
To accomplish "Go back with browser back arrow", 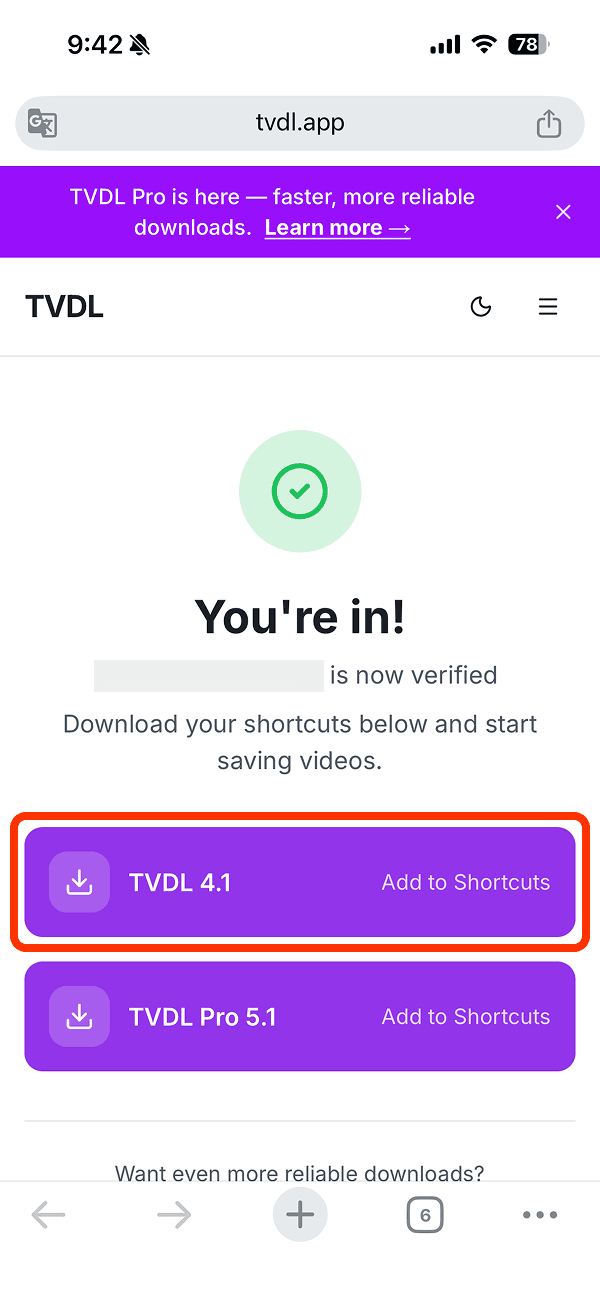I will click(x=48, y=1215).
